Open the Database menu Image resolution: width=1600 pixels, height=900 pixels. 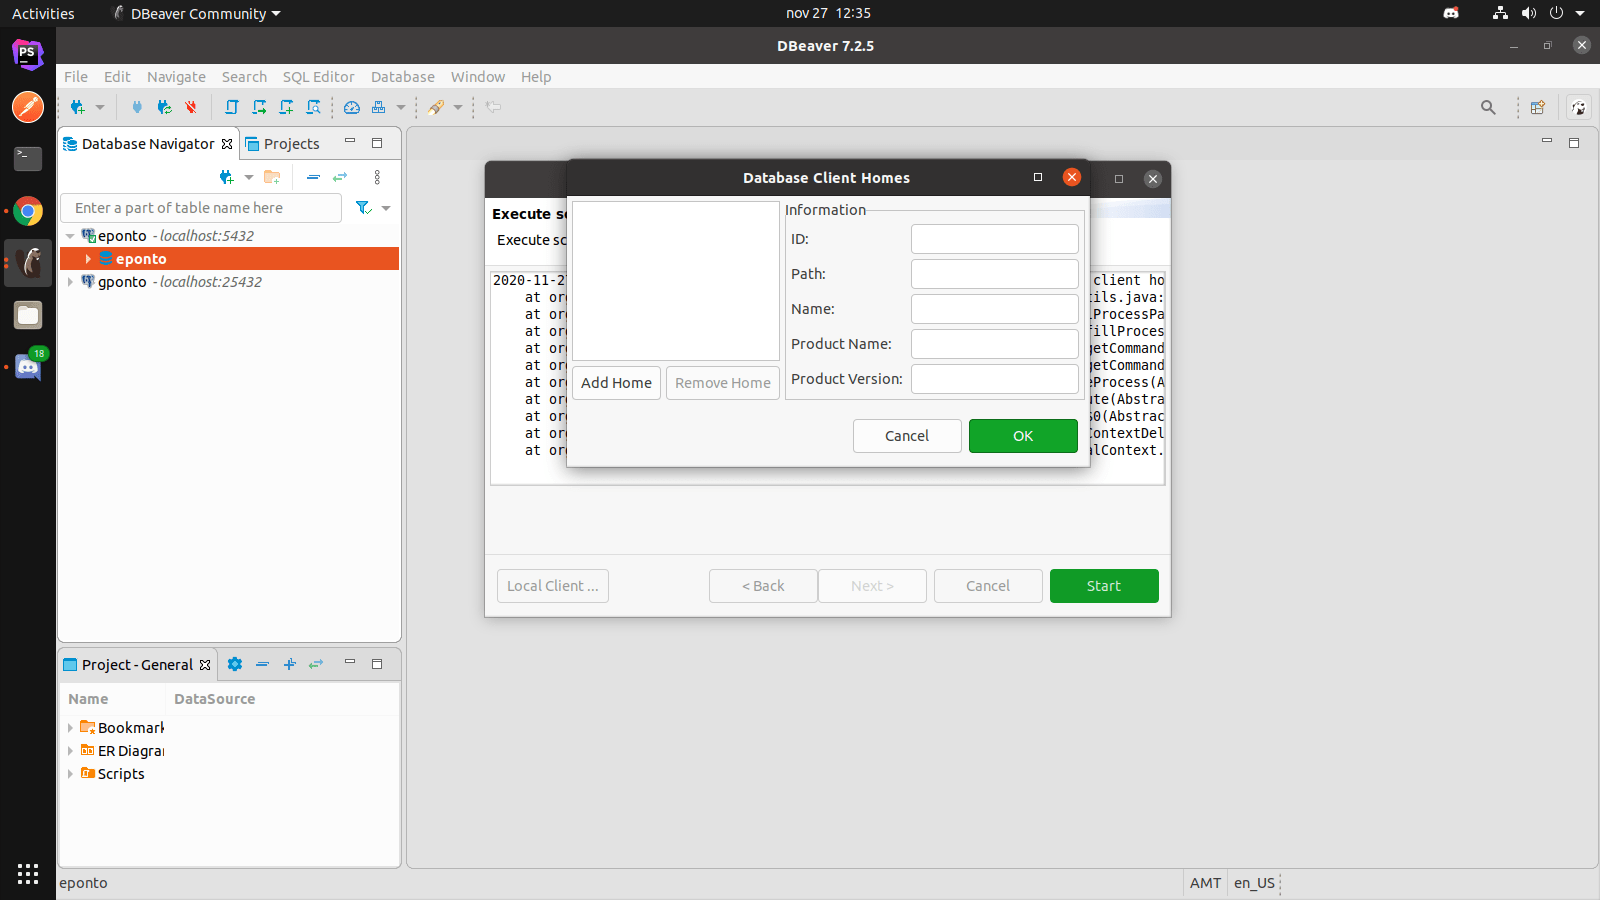click(x=403, y=77)
